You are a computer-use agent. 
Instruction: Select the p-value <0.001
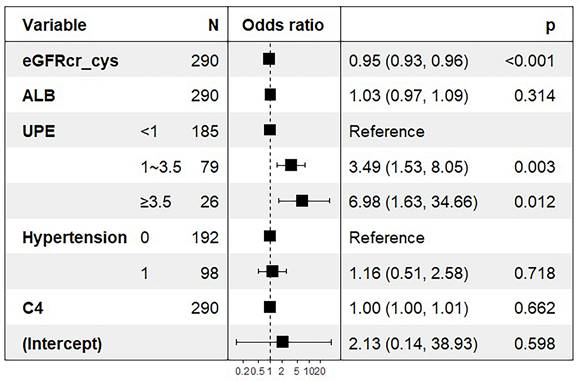coord(530,61)
